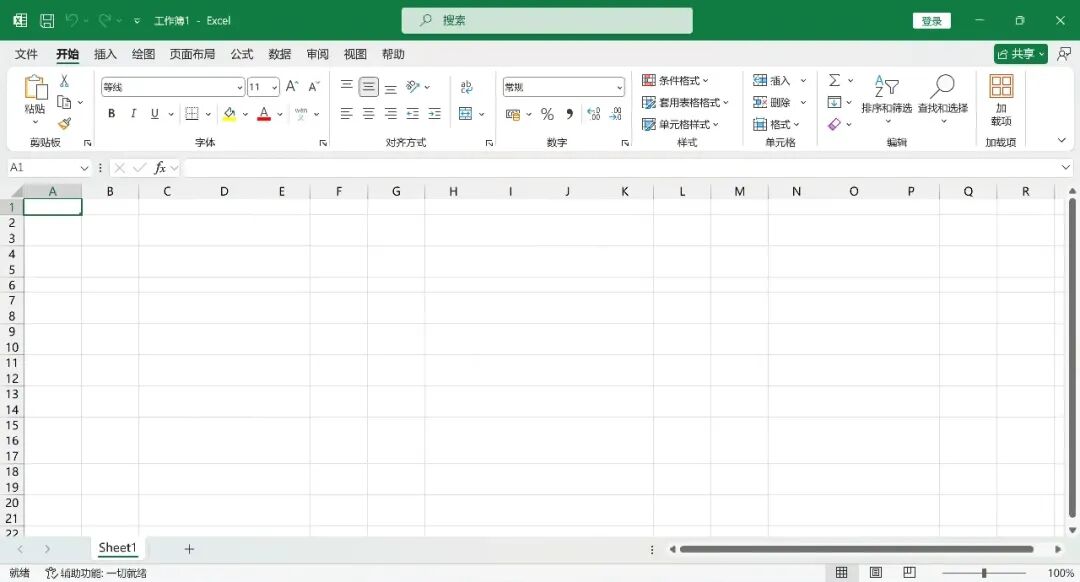Apply percent style format
This screenshot has height=582, width=1080.
(x=548, y=114)
